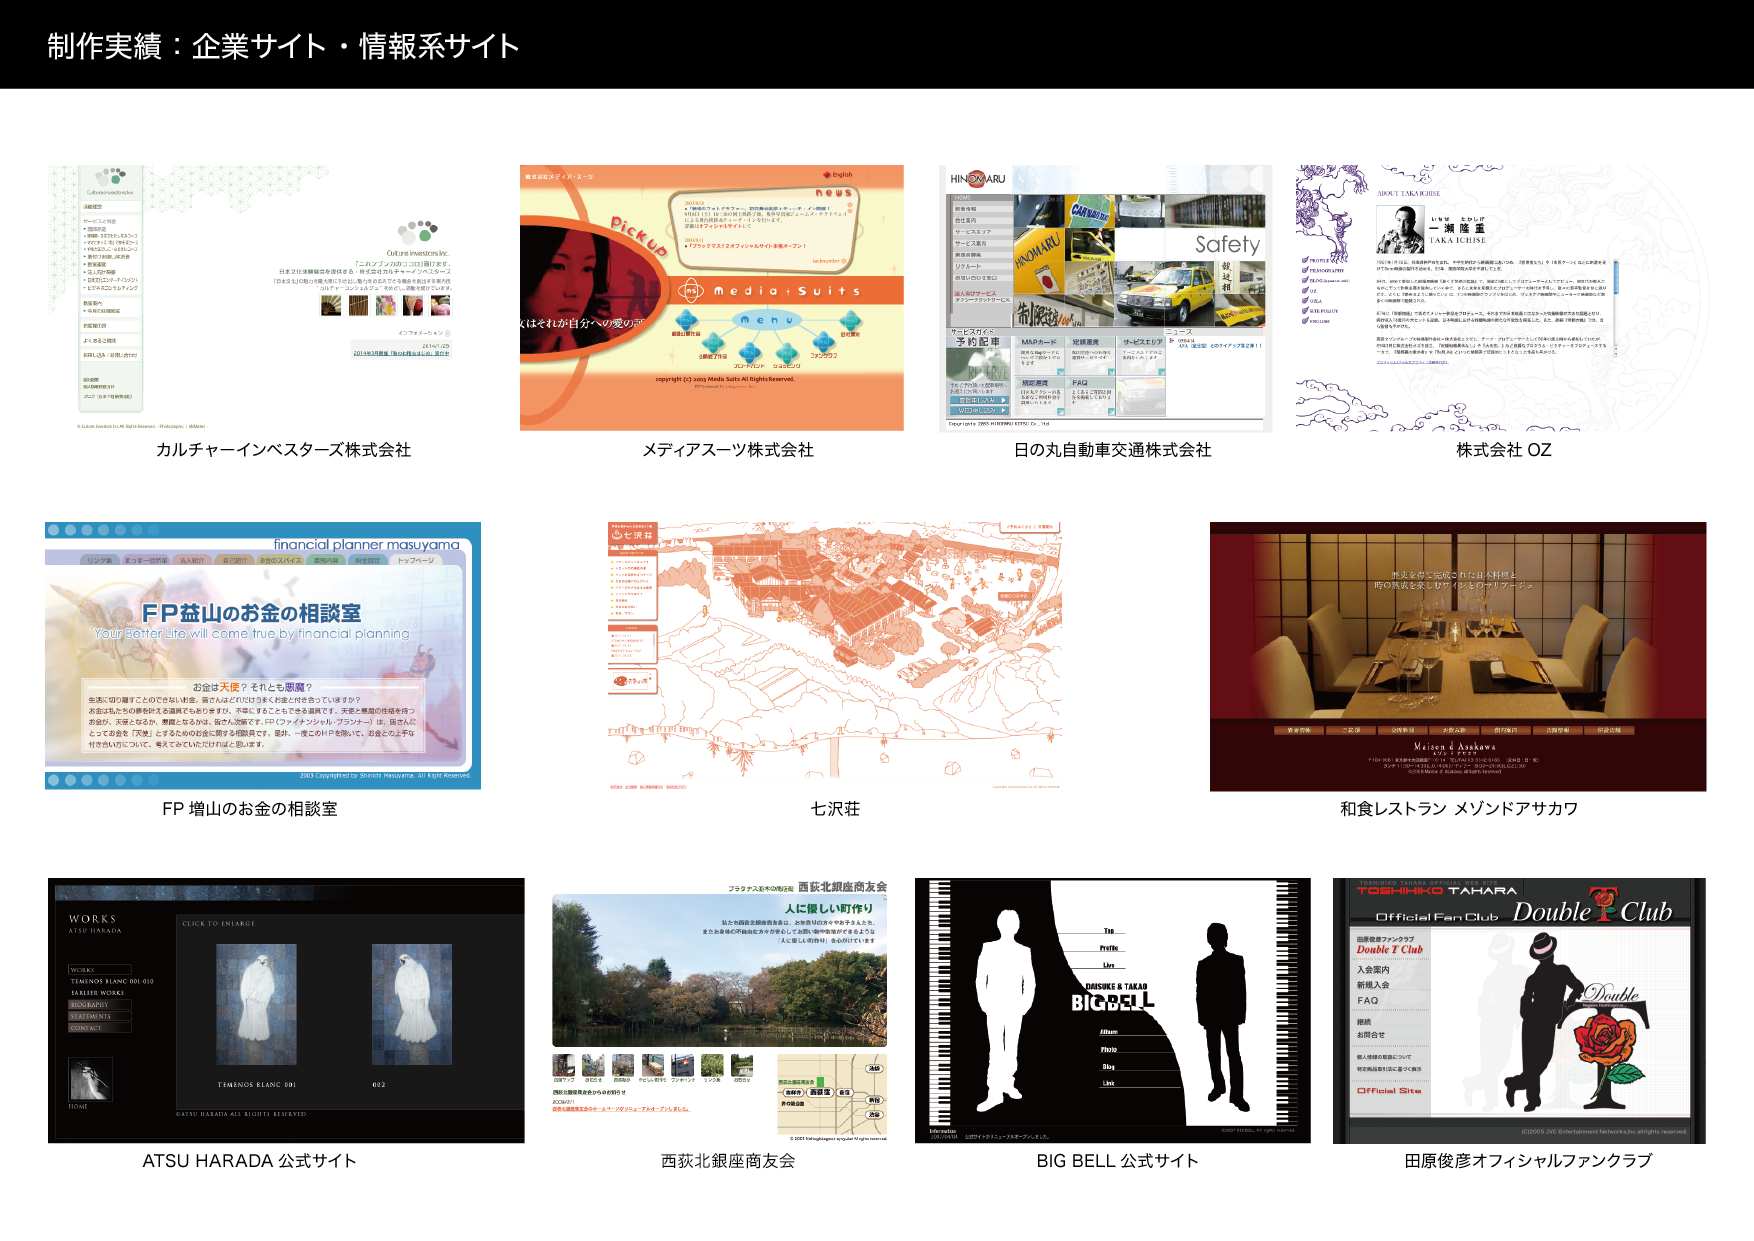This screenshot has height=1241, width=1754.
Task: Select the English flag icon on Media Suits site
Action: point(827,174)
